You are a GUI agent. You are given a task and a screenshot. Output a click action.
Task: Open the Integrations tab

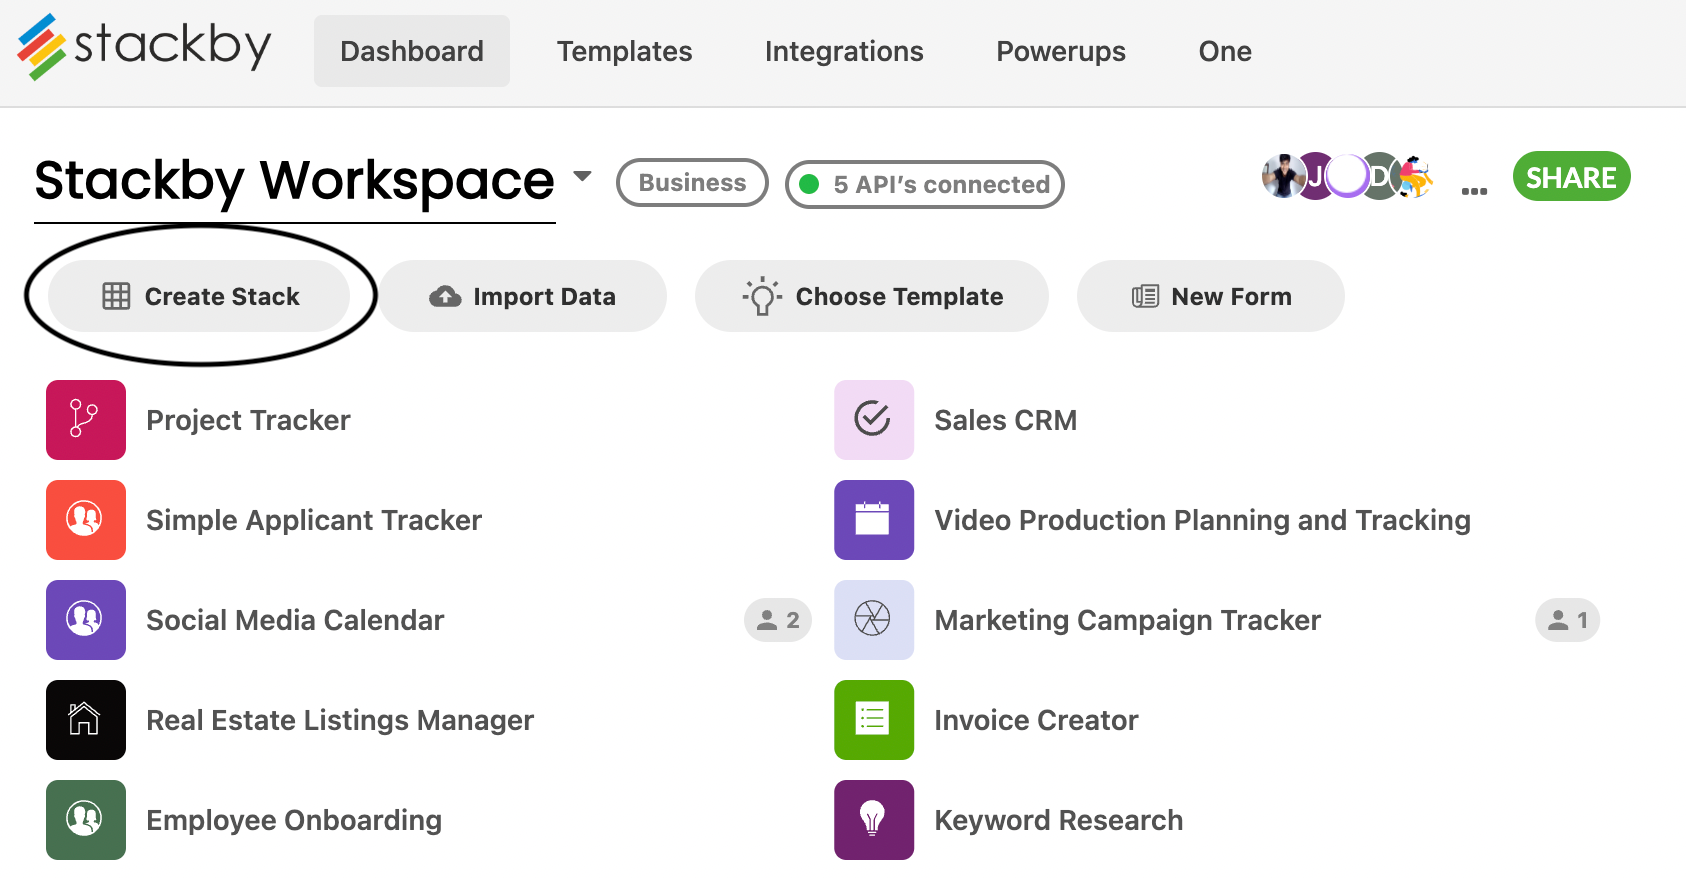click(844, 51)
